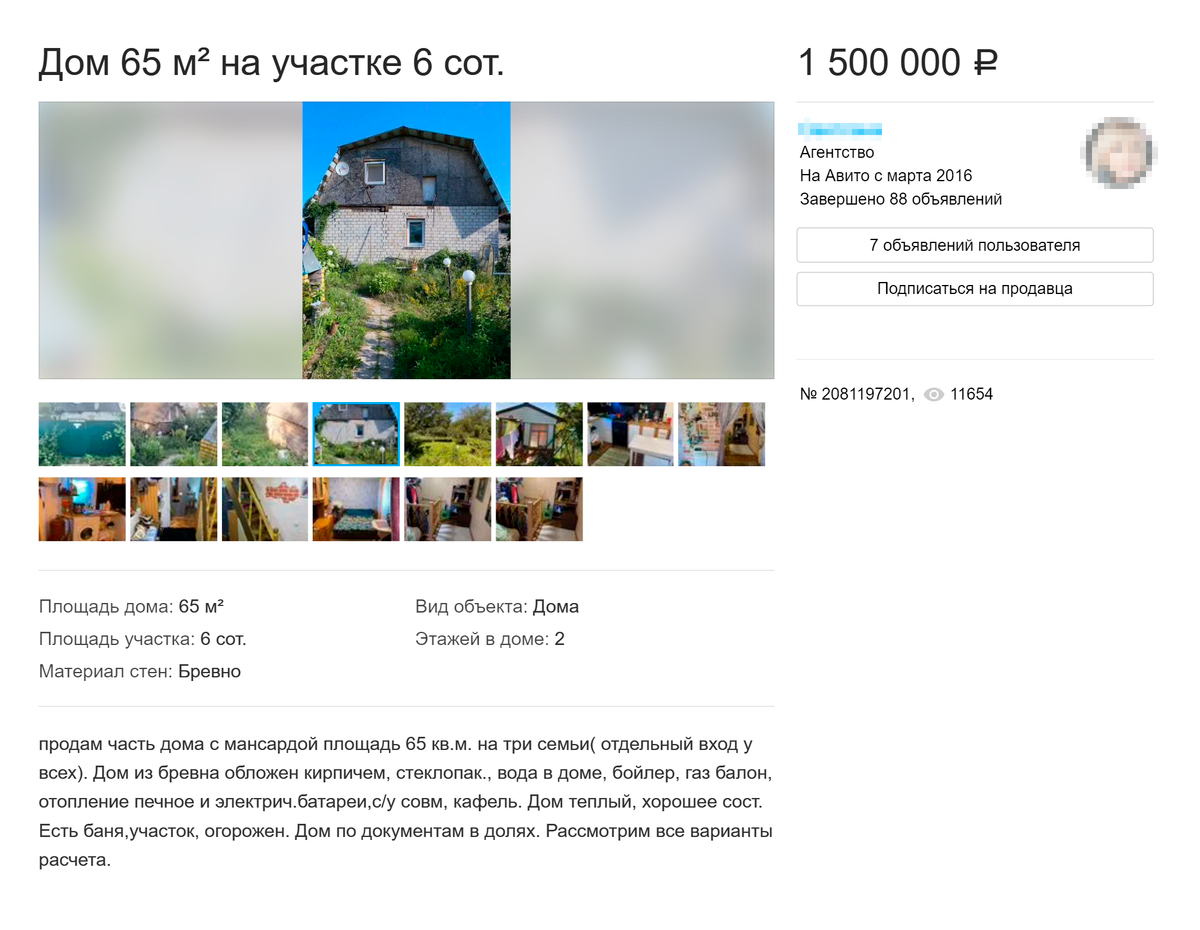Viewport: 1200px width, 930px height.
Task: Click the blurred right side of gallery
Action: (x=642, y=240)
